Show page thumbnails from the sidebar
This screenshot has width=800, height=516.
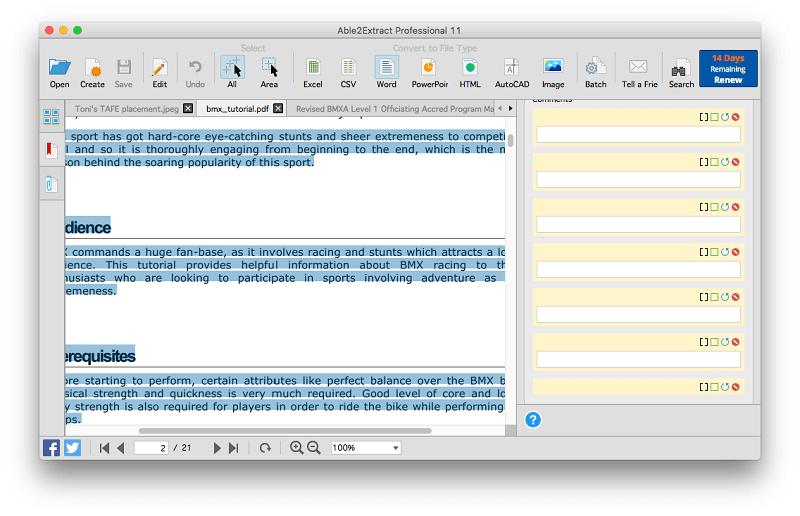[51, 116]
